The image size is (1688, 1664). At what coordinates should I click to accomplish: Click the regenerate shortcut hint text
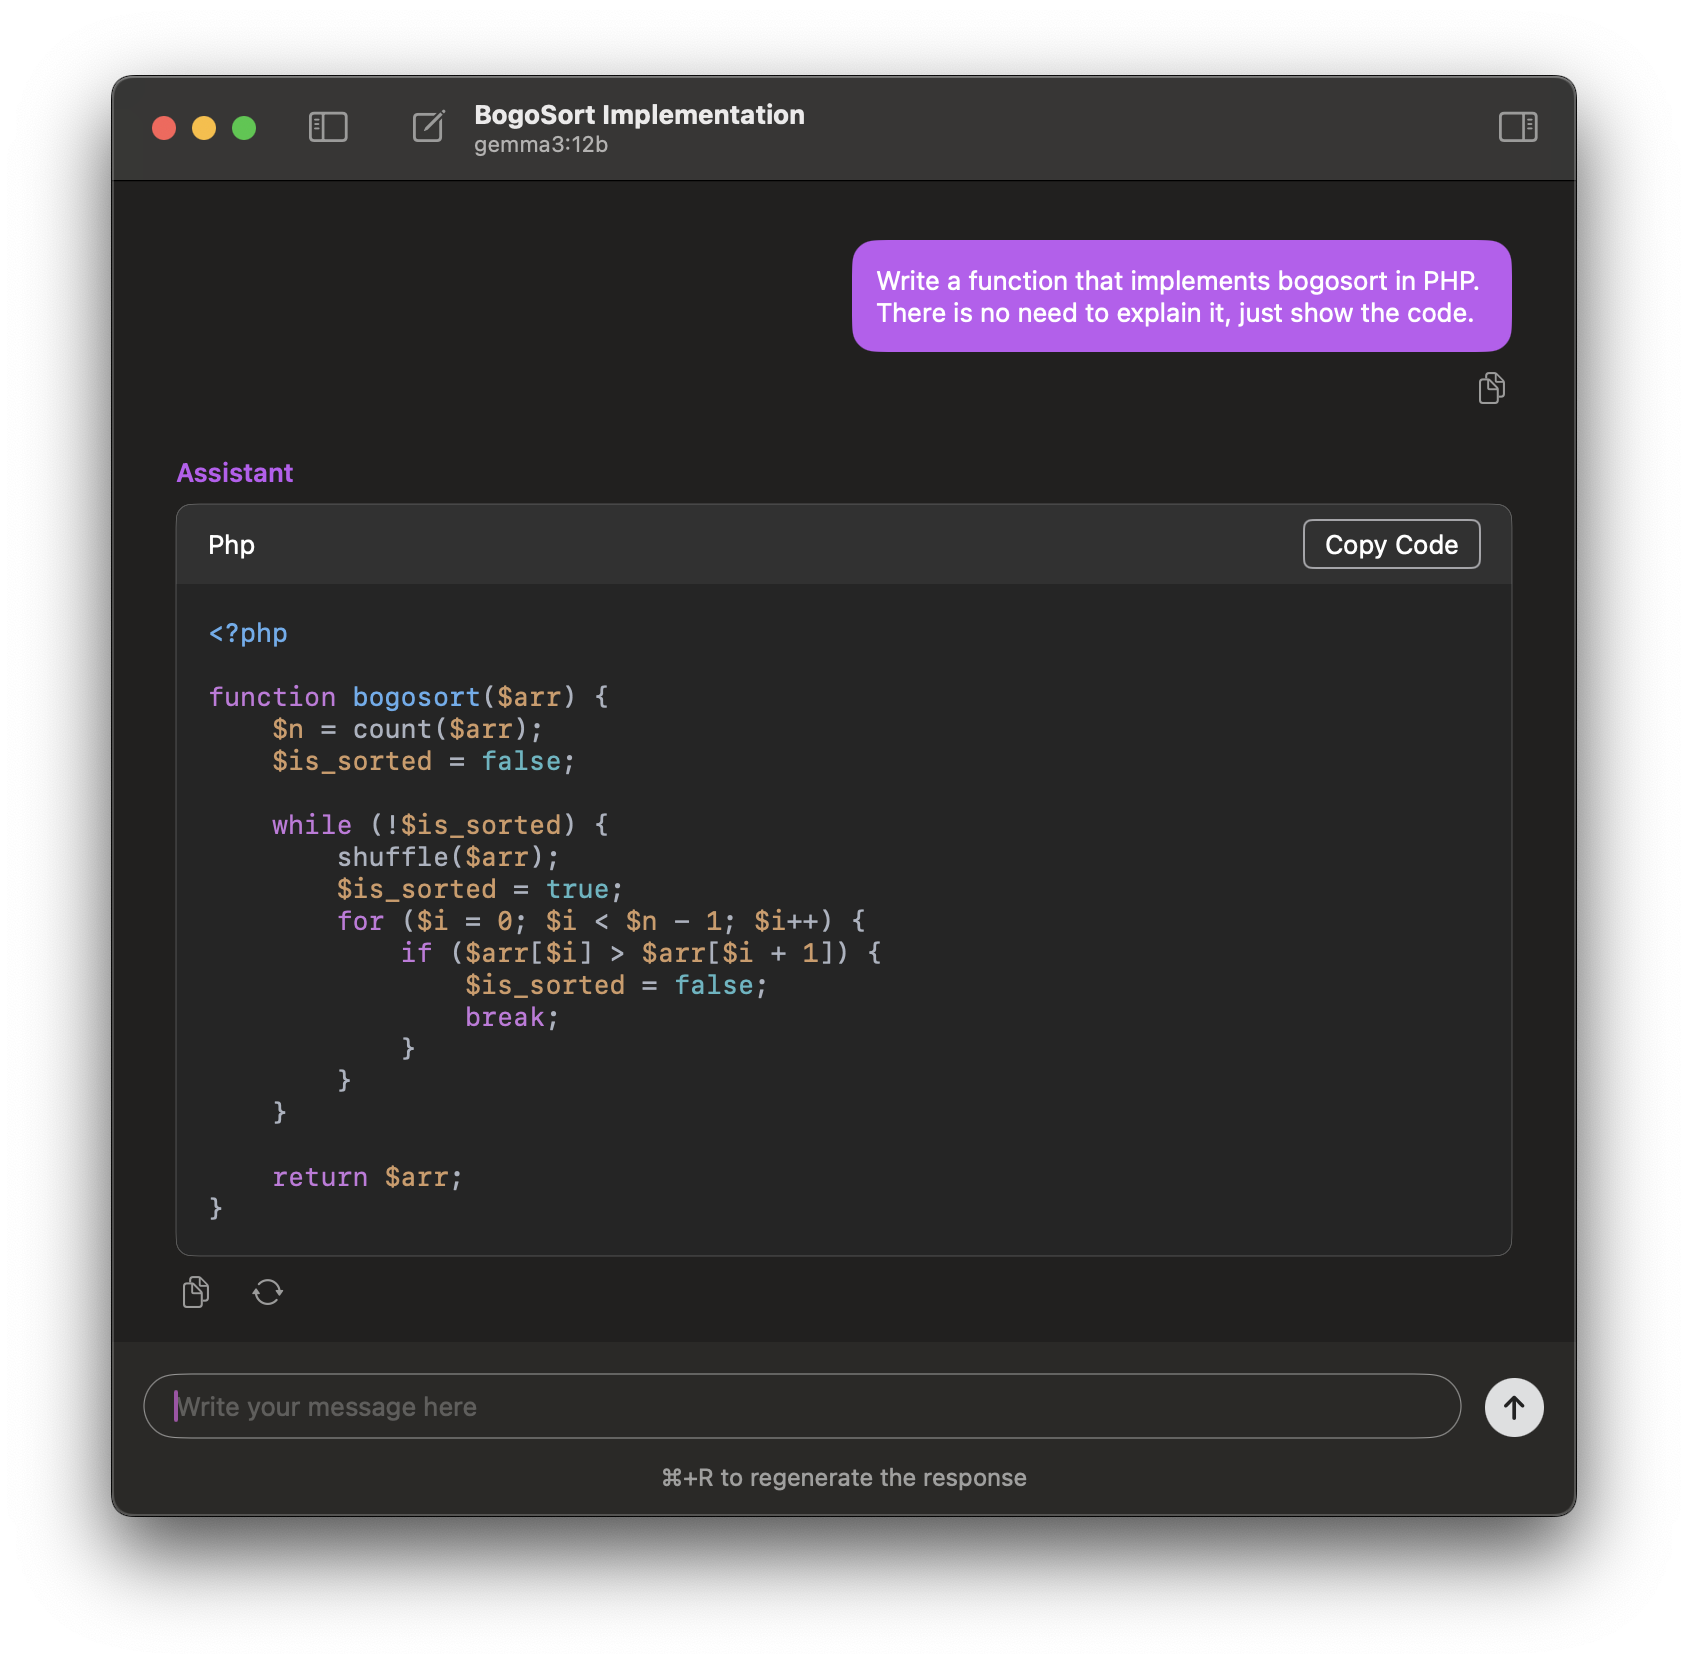pyautogui.click(x=843, y=1477)
